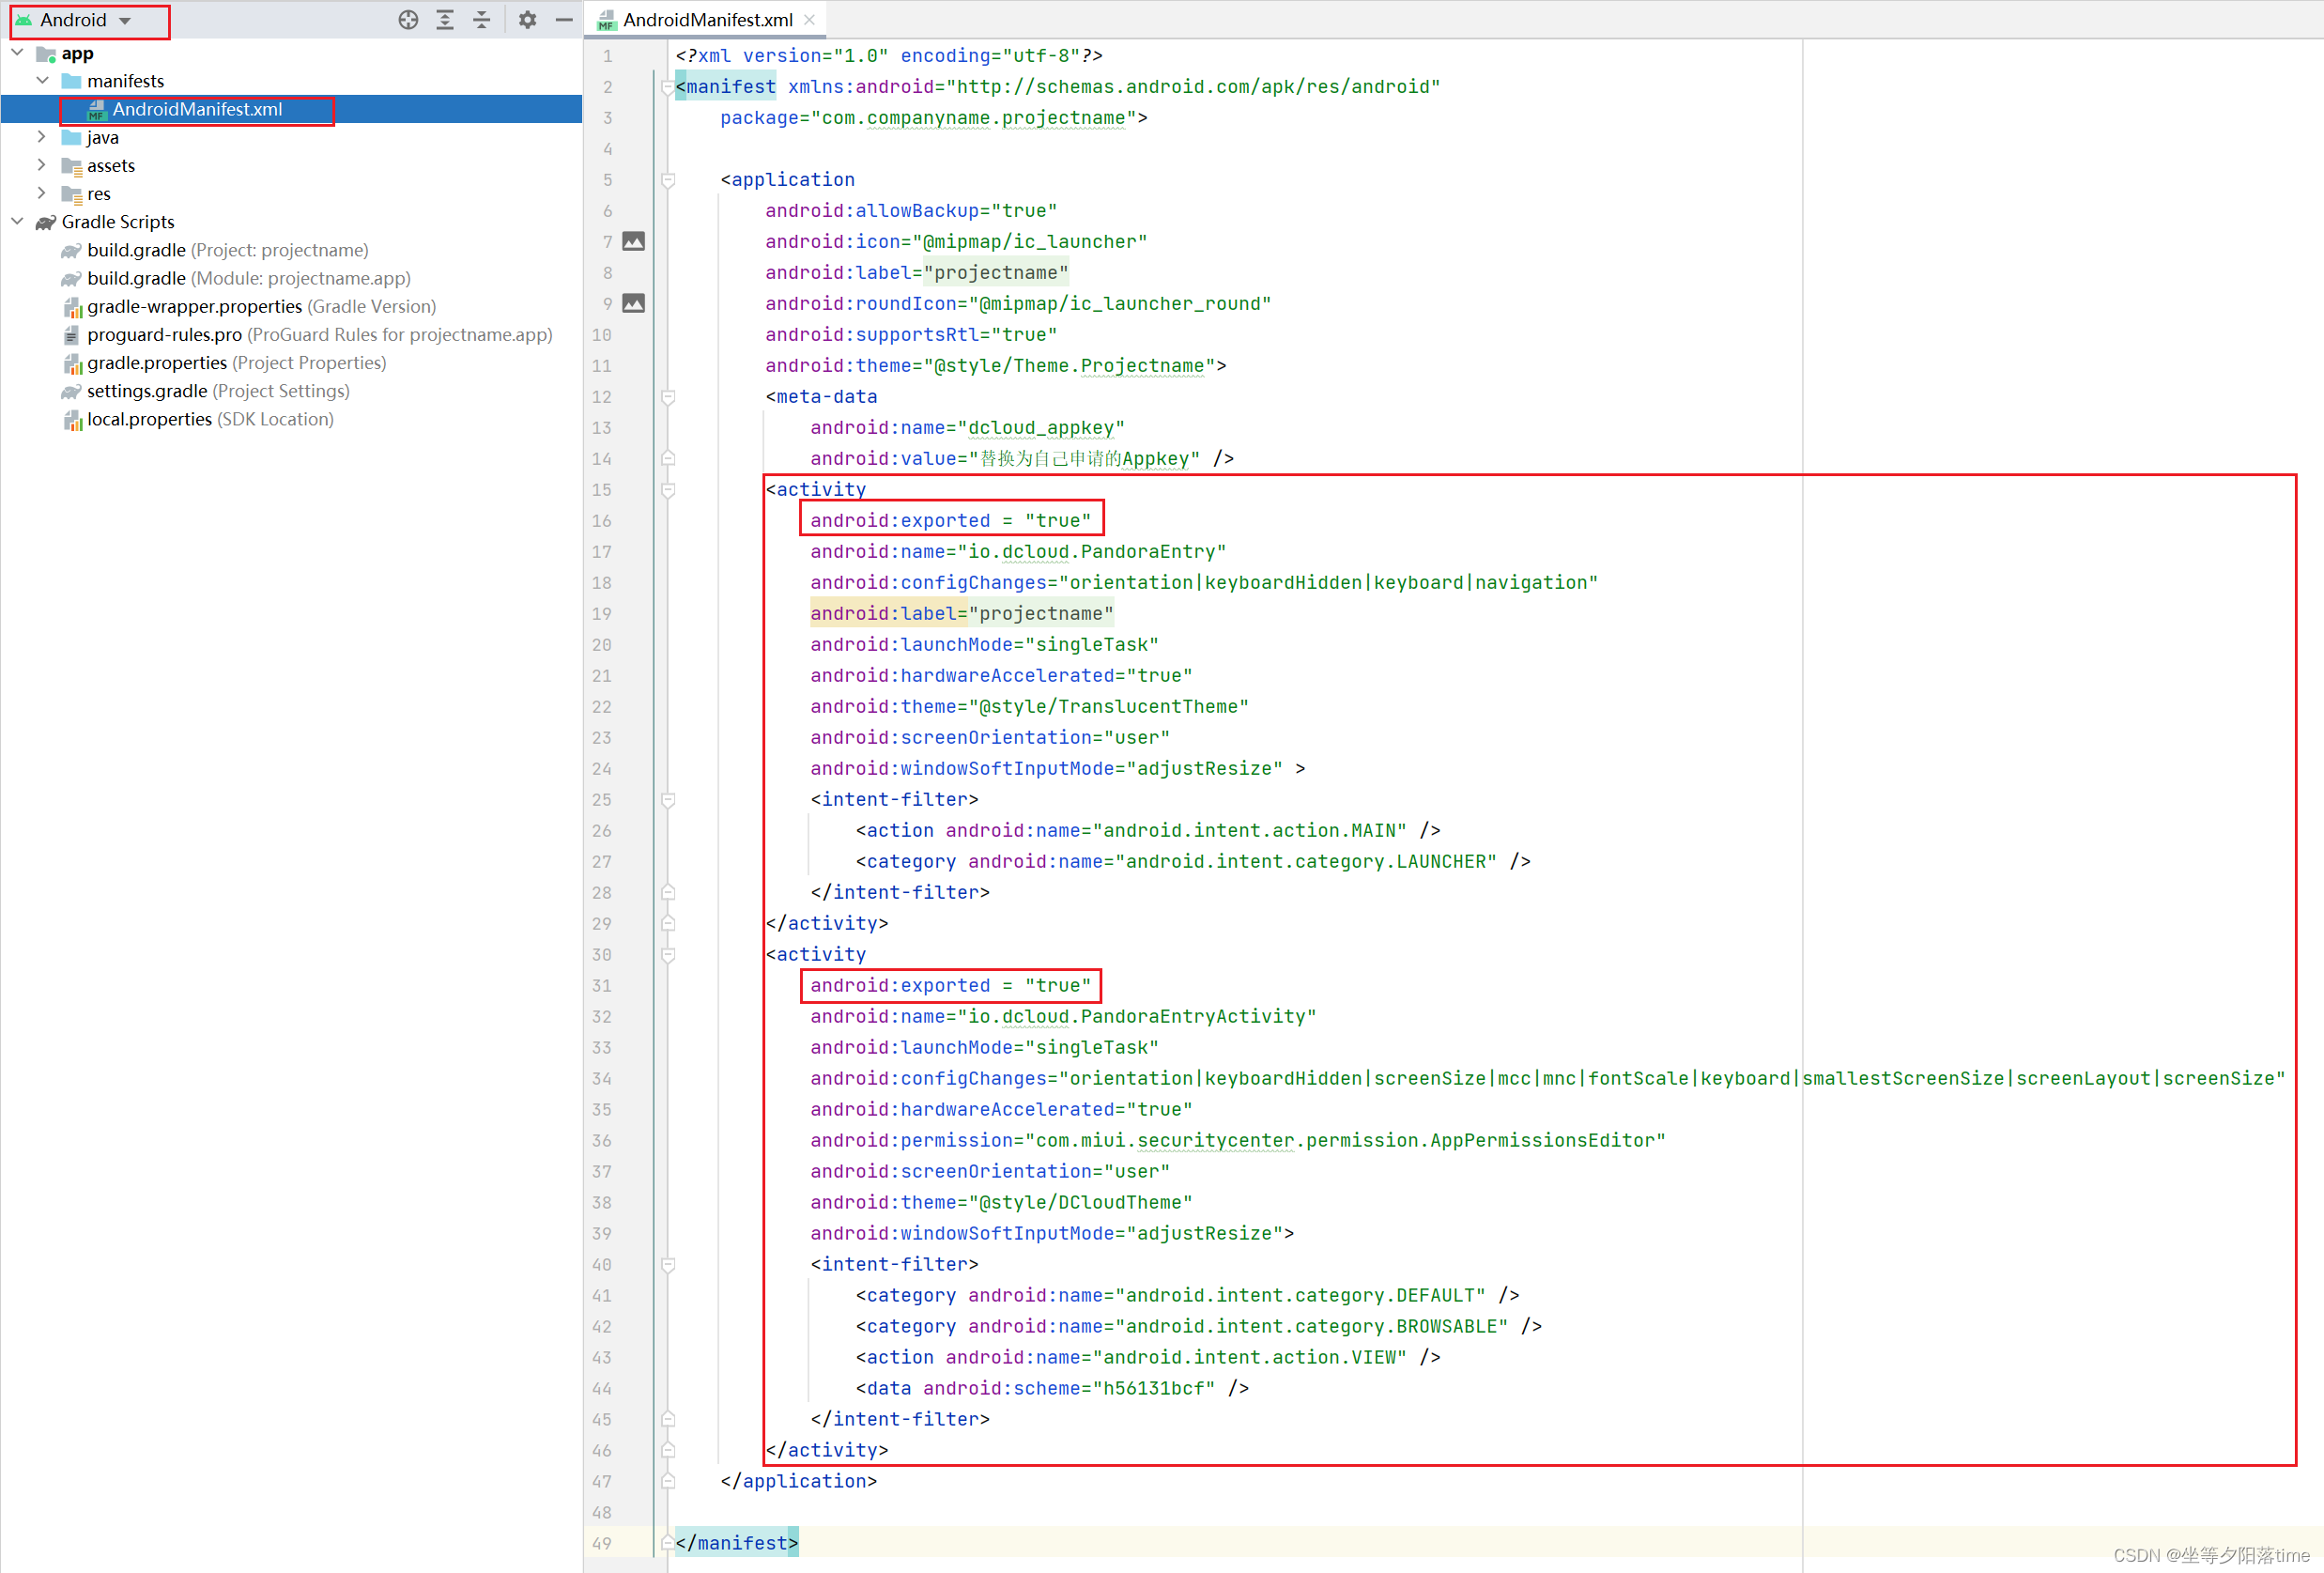Screen dimensions: 2324x1573
Task: Click the locate/select opened file target icon
Action: (408, 20)
